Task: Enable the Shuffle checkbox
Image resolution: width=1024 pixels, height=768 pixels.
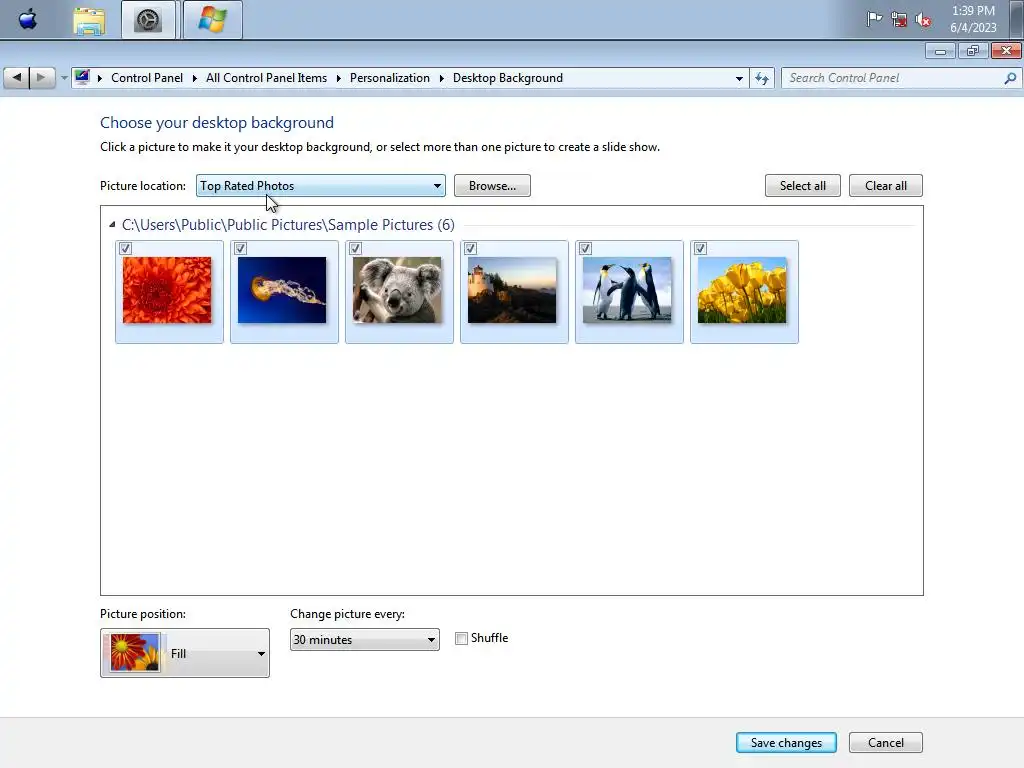Action: click(x=461, y=638)
